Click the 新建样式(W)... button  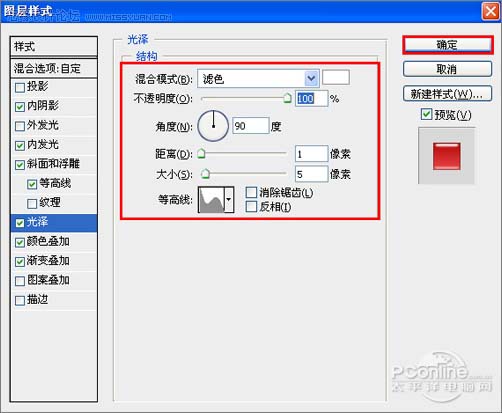[447, 94]
